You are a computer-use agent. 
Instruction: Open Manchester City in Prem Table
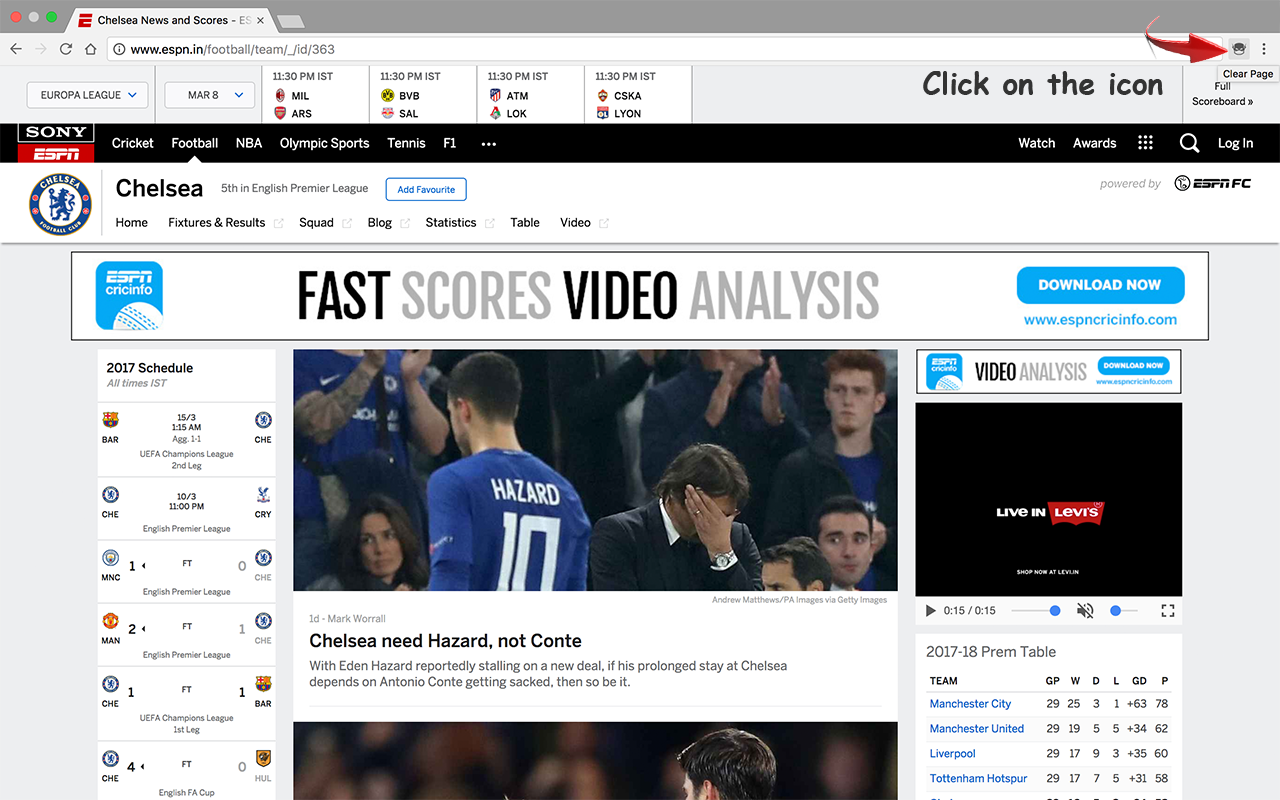click(970, 704)
